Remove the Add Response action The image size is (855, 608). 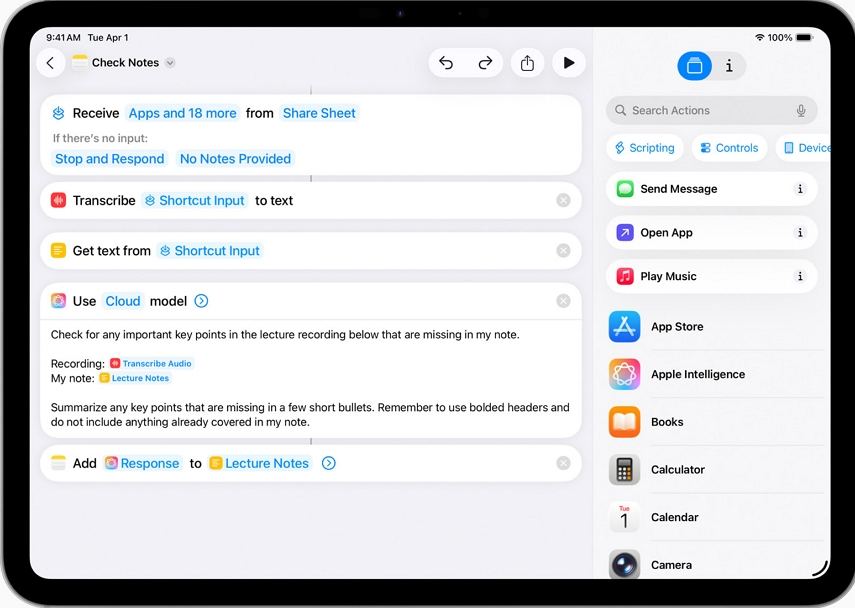(x=563, y=463)
